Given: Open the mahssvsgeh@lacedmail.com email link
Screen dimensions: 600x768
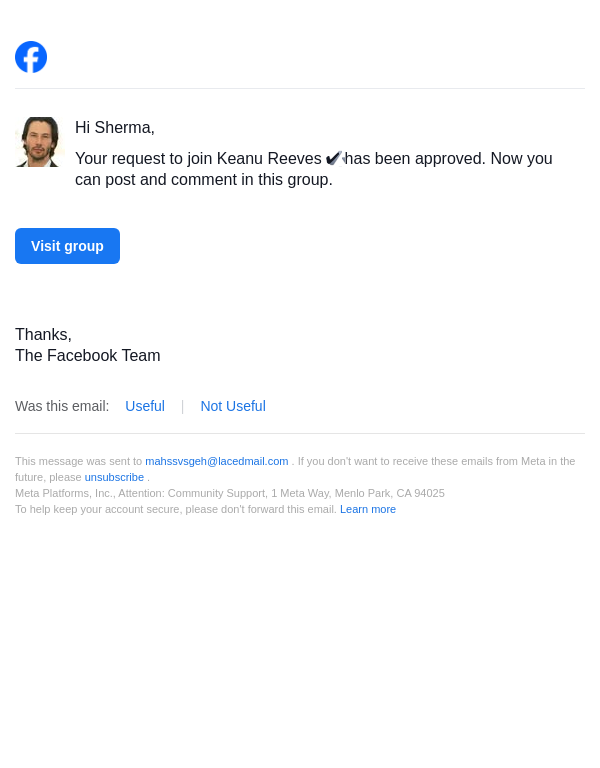Looking at the screenshot, I should tap(216, 461).
